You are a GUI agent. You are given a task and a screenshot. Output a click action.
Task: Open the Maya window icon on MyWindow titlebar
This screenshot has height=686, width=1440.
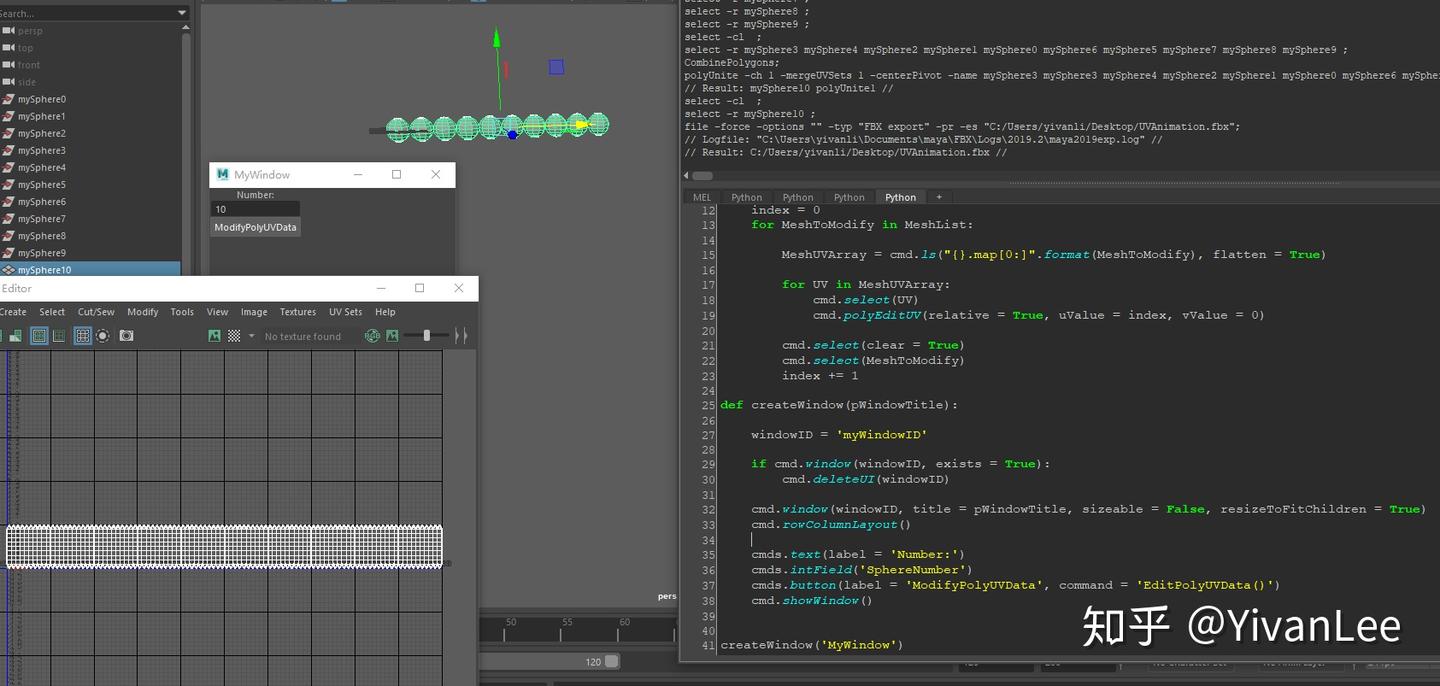point(221,174)
